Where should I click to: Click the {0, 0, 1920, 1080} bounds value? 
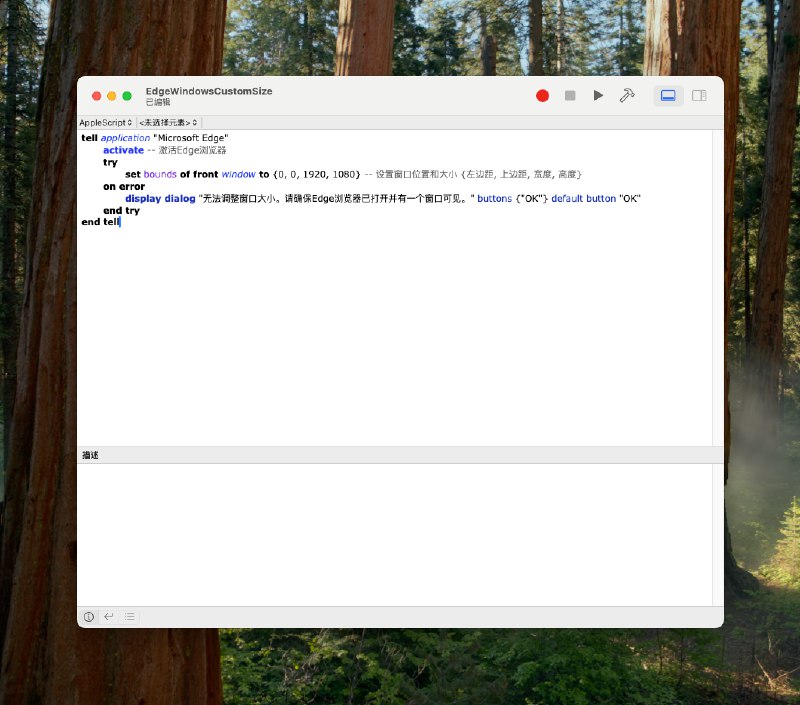click(x=317, y=174)
